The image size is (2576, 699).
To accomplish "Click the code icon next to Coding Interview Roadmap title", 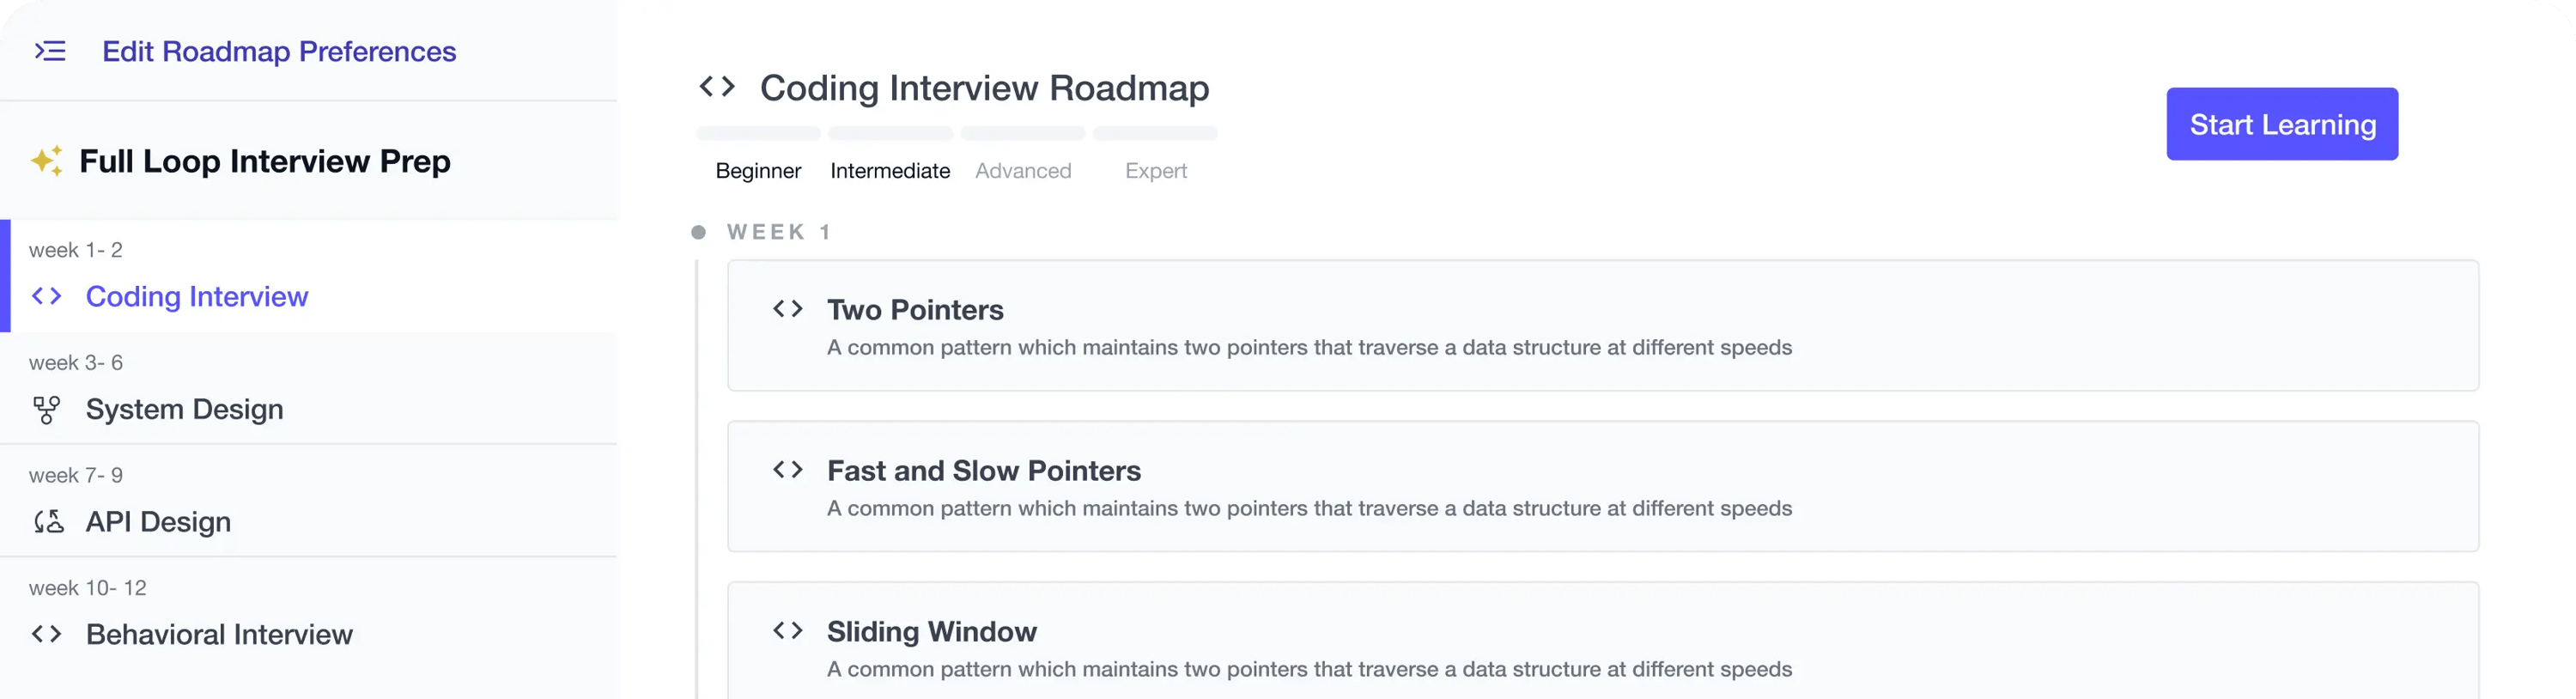I will 717,87.
